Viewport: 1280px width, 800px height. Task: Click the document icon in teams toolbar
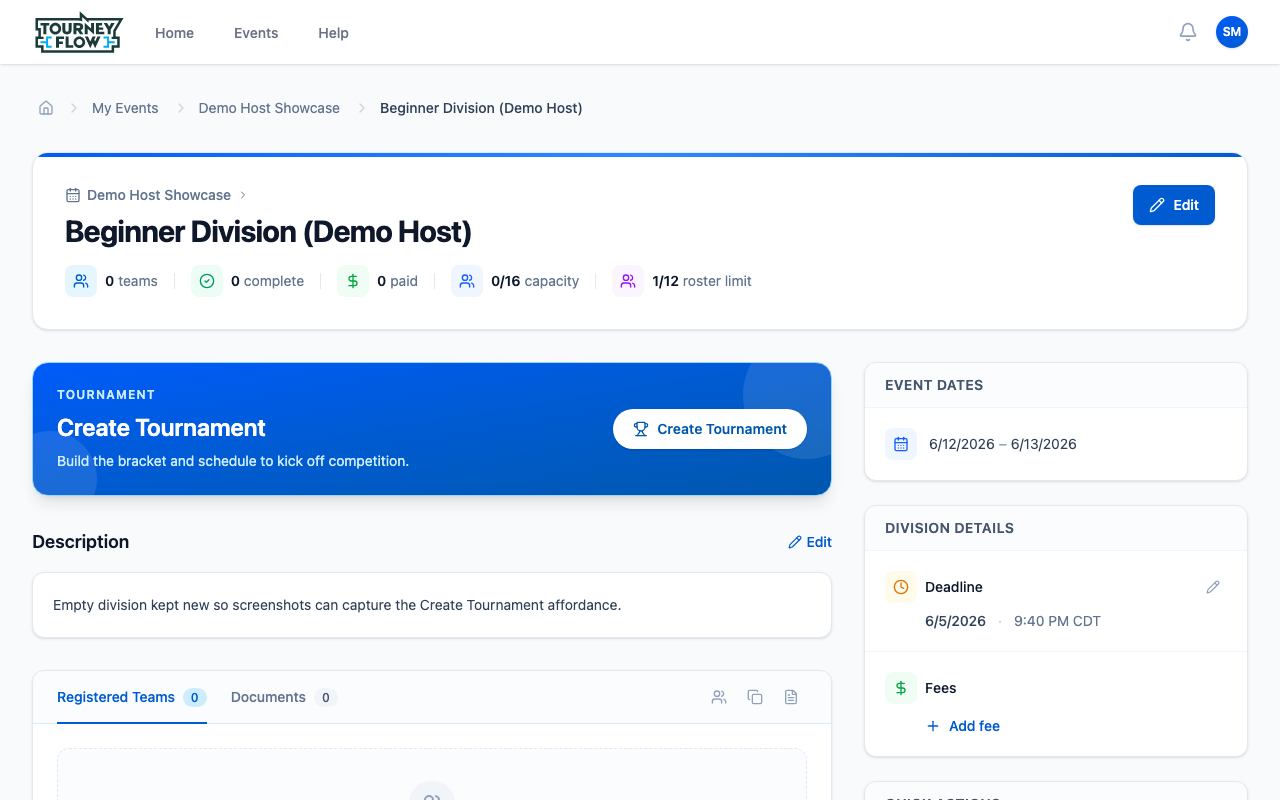pos(791,697)
